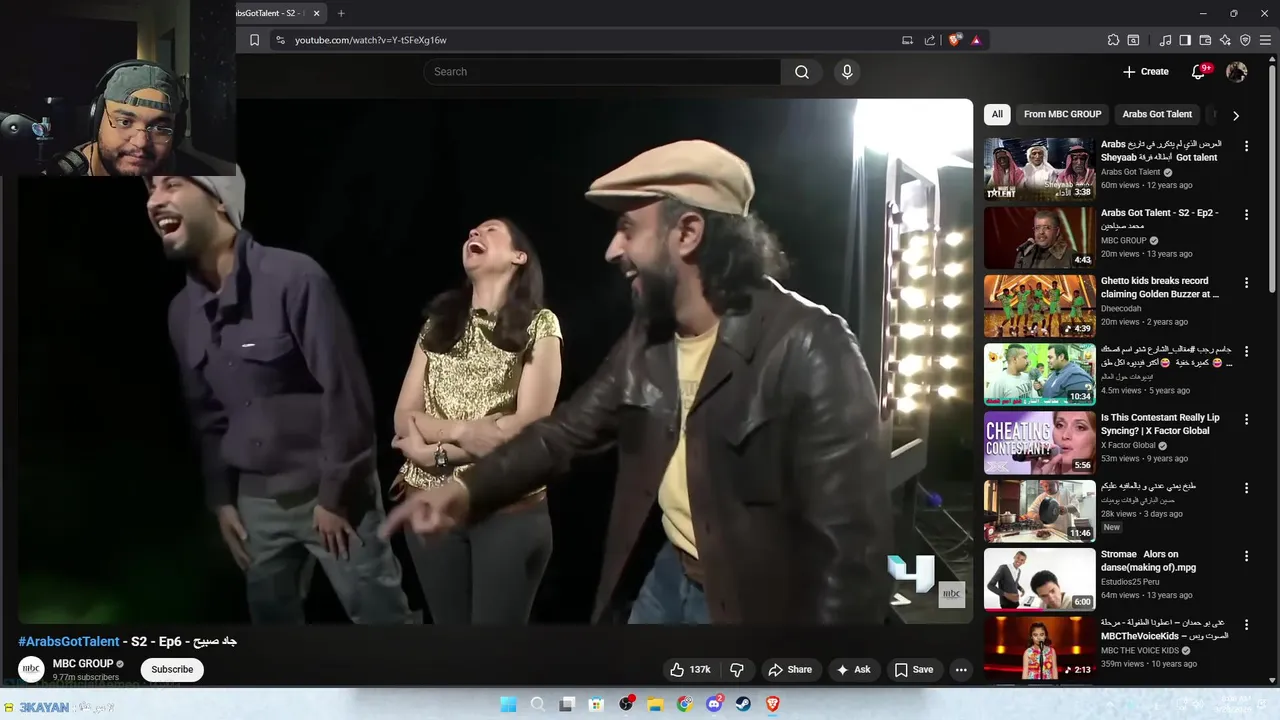Open Brave Rewards triangle icon
This screenshot has height=720, width=1280.
point(976,40)
